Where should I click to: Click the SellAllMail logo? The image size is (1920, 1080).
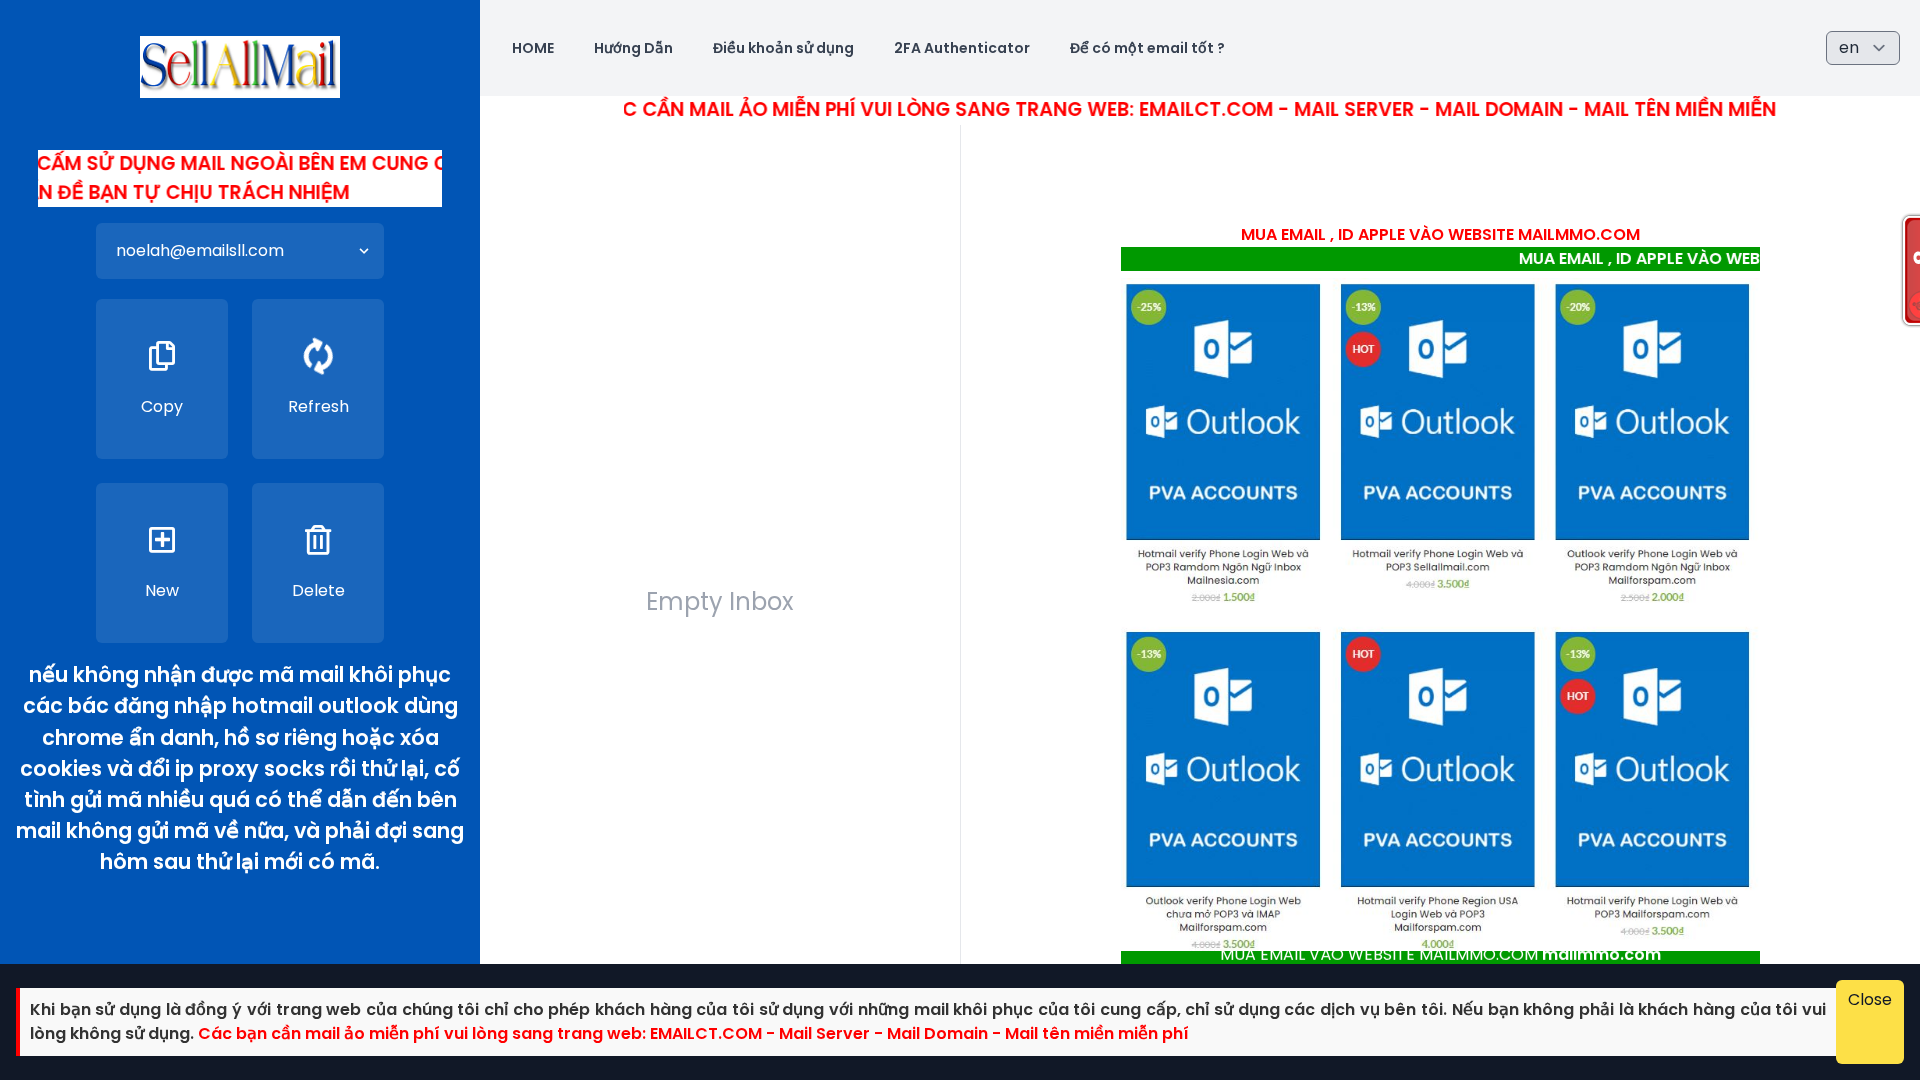click(240, 67)
